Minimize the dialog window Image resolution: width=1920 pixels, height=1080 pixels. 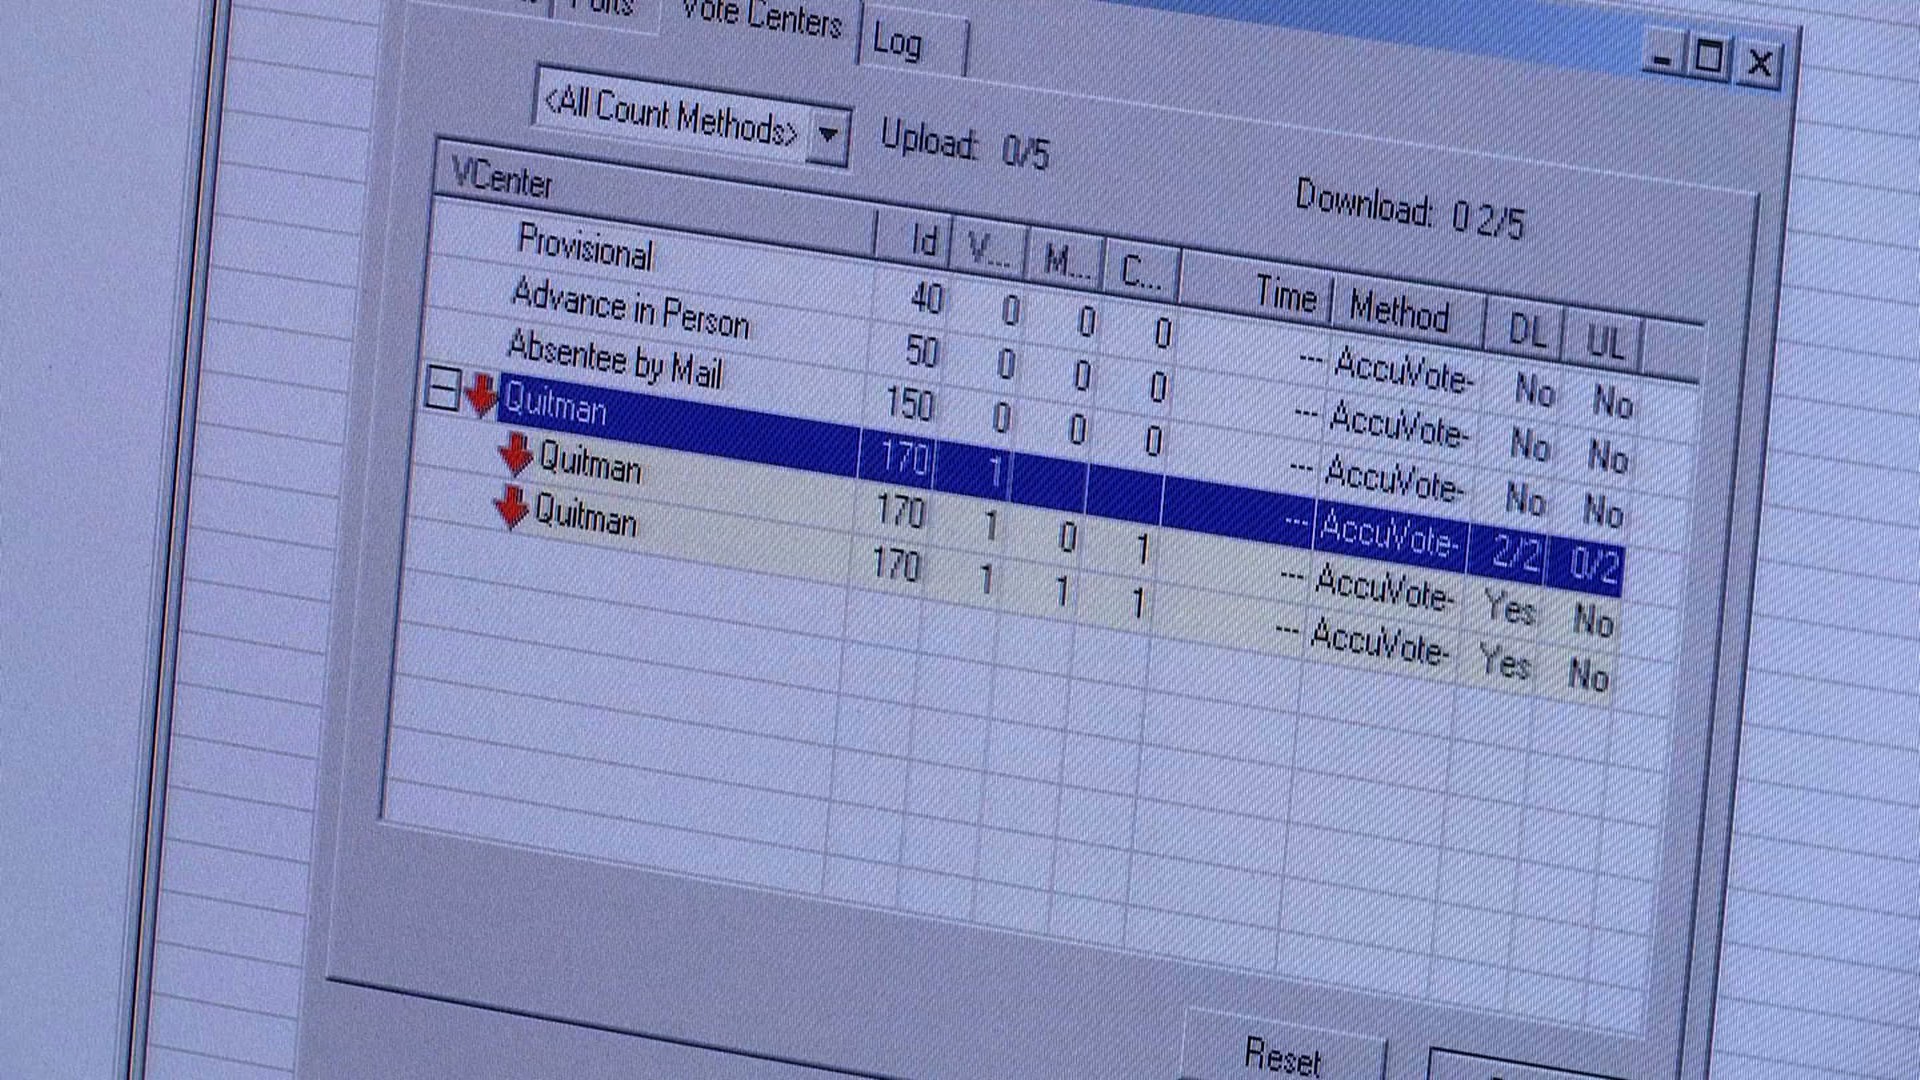tap(1662, 58)
